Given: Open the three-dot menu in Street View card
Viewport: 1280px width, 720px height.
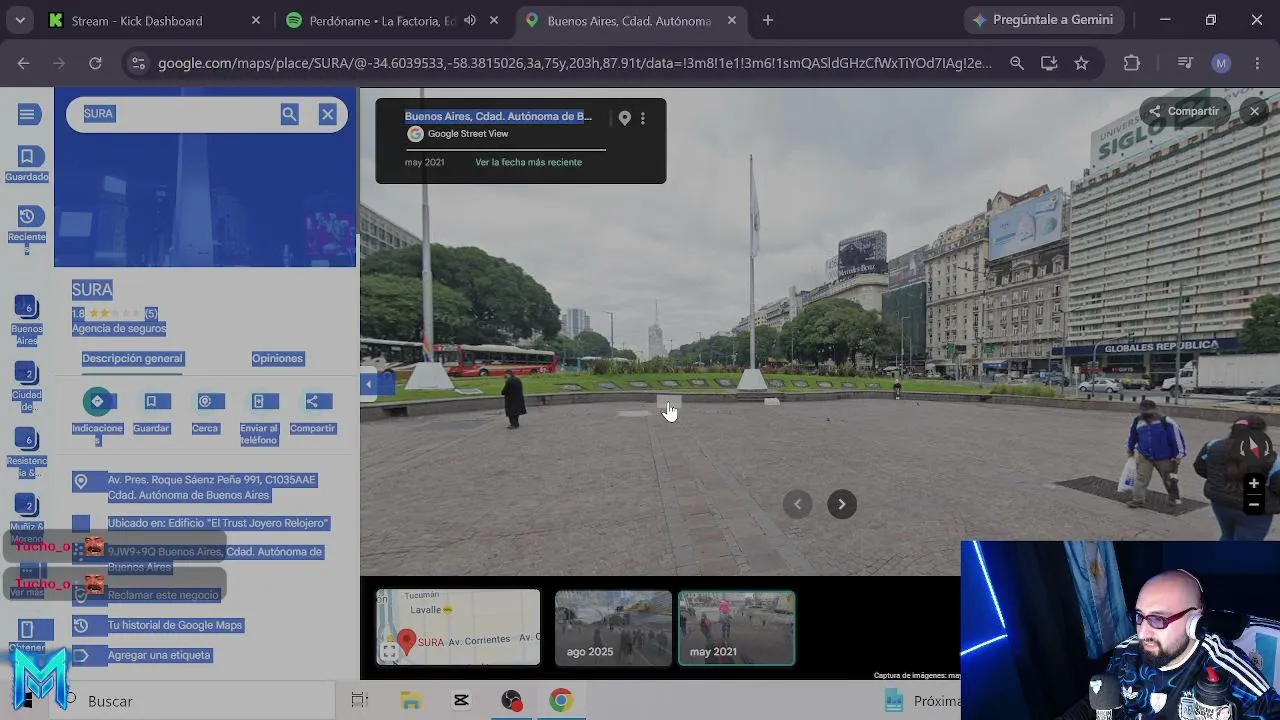Looking at the screenshot, I should 643,118.
